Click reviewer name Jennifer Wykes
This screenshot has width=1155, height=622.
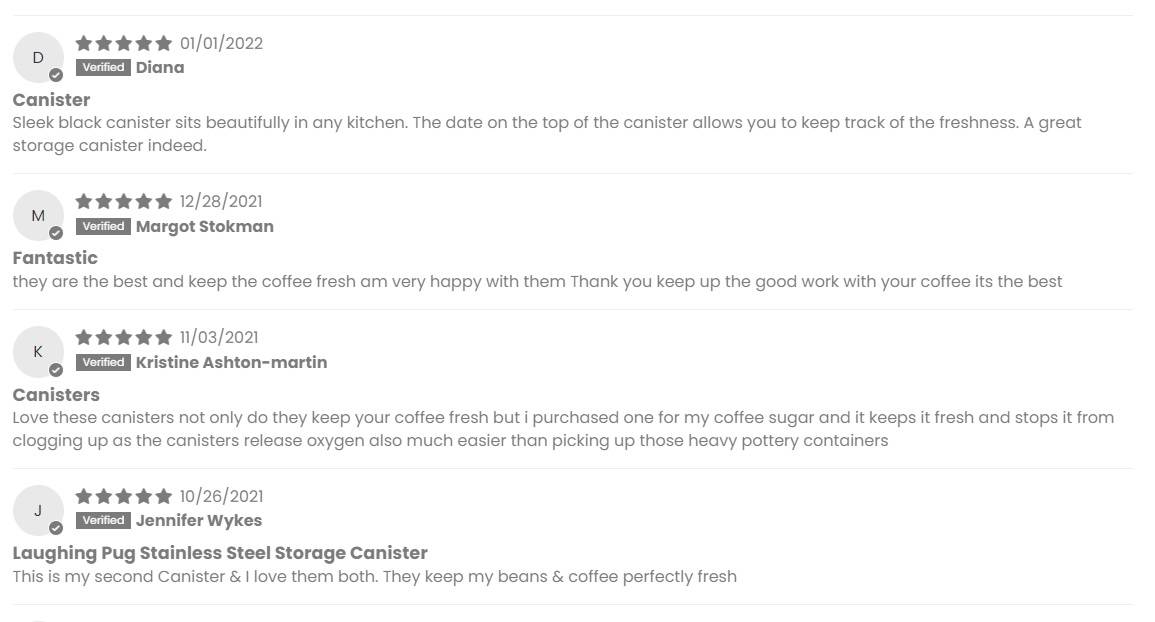(x=199, y=520)
